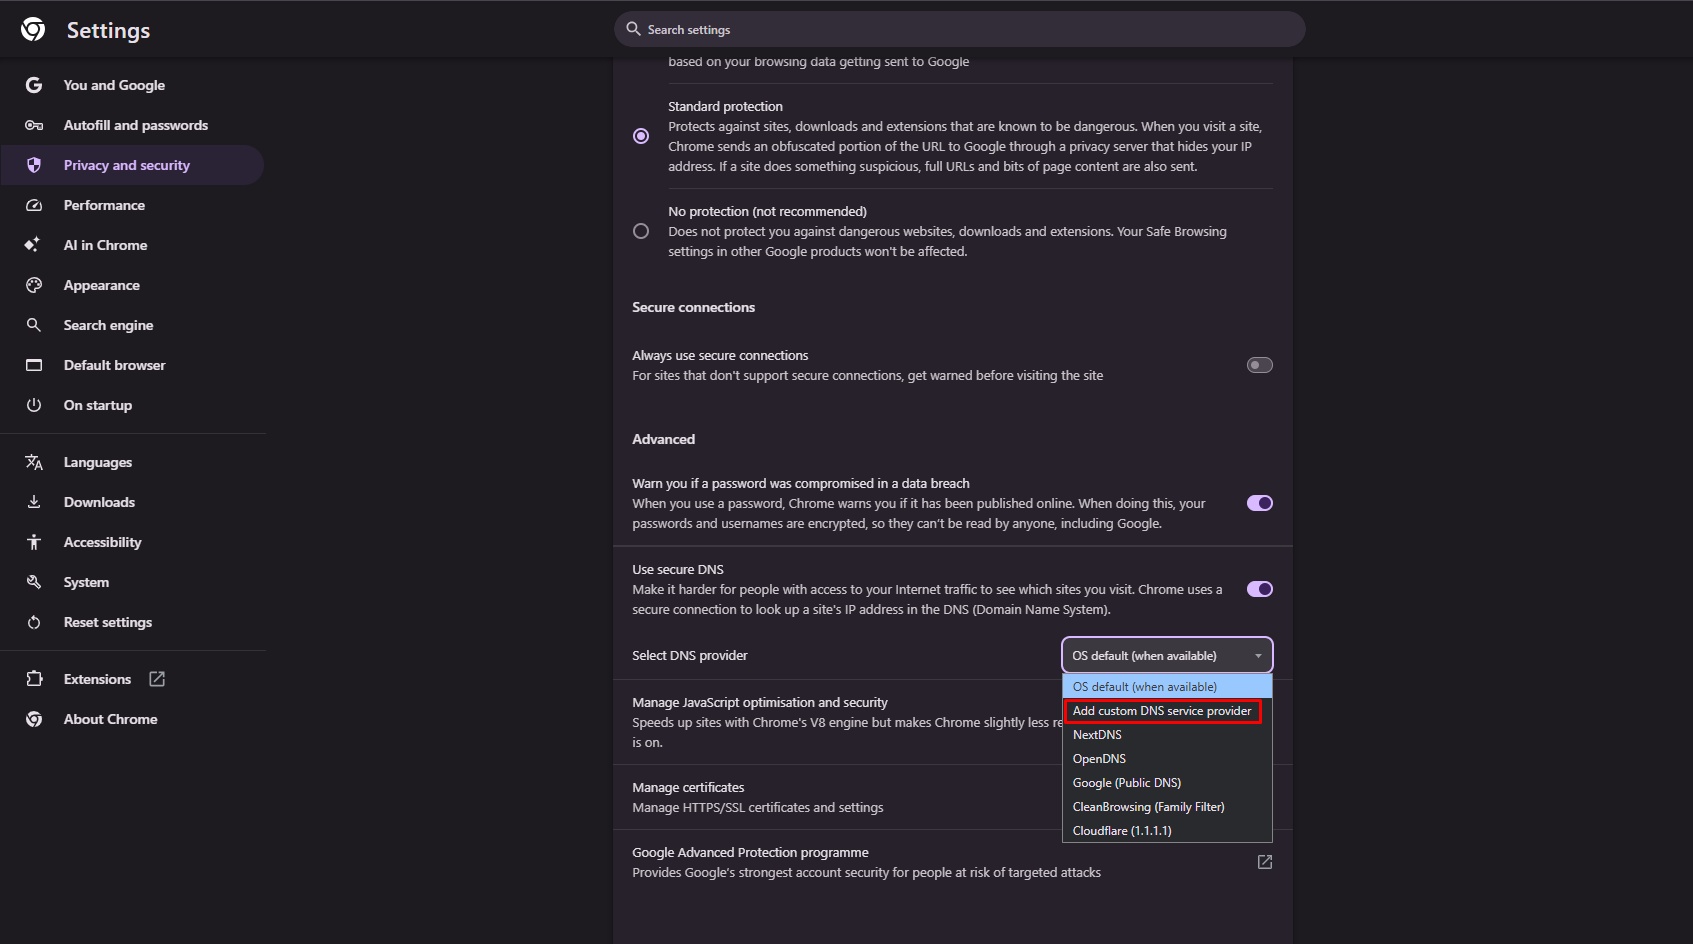The width and height of the screenshot is (1693, 944).
Task: Open You and Google settings section
Action: 133,85
